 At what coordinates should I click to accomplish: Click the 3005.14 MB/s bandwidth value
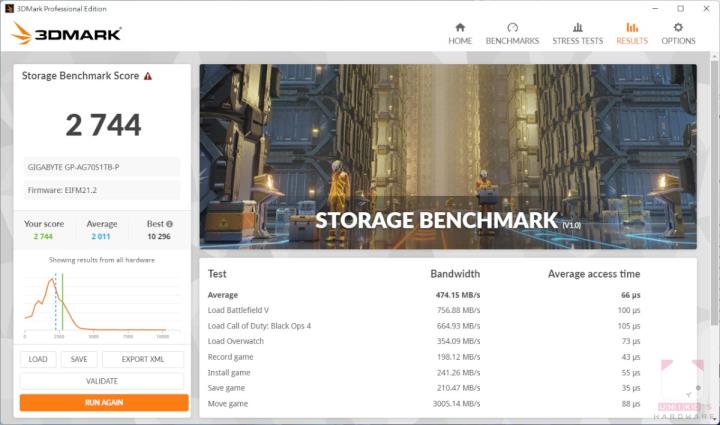456,404
